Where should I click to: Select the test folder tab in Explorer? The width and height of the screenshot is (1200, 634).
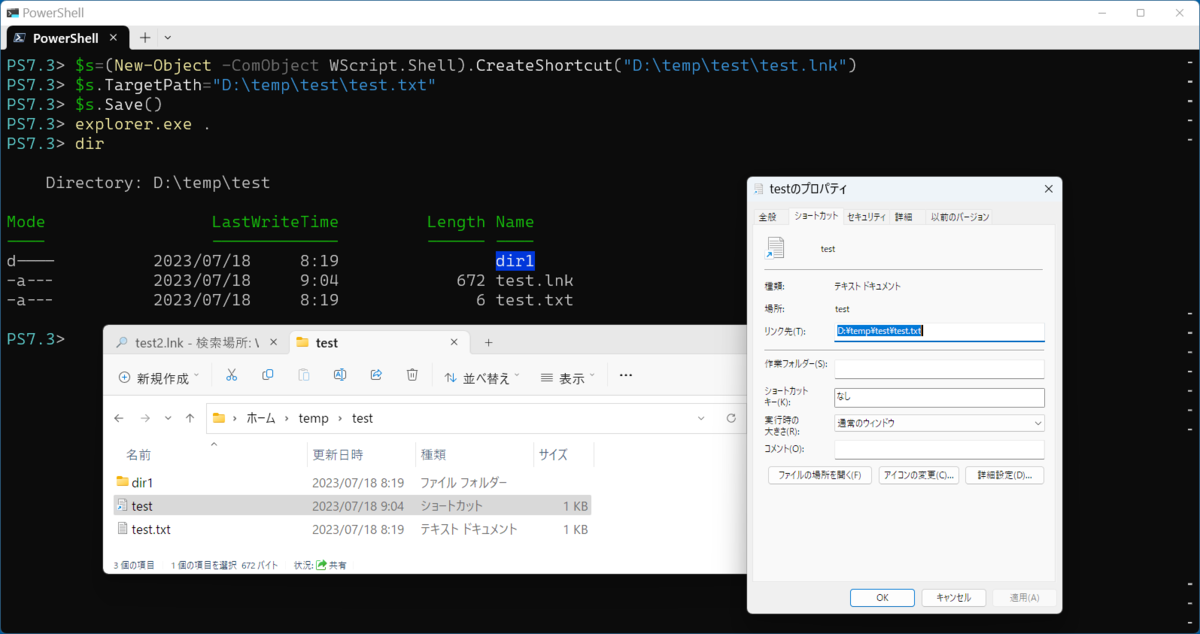[378, 343]
